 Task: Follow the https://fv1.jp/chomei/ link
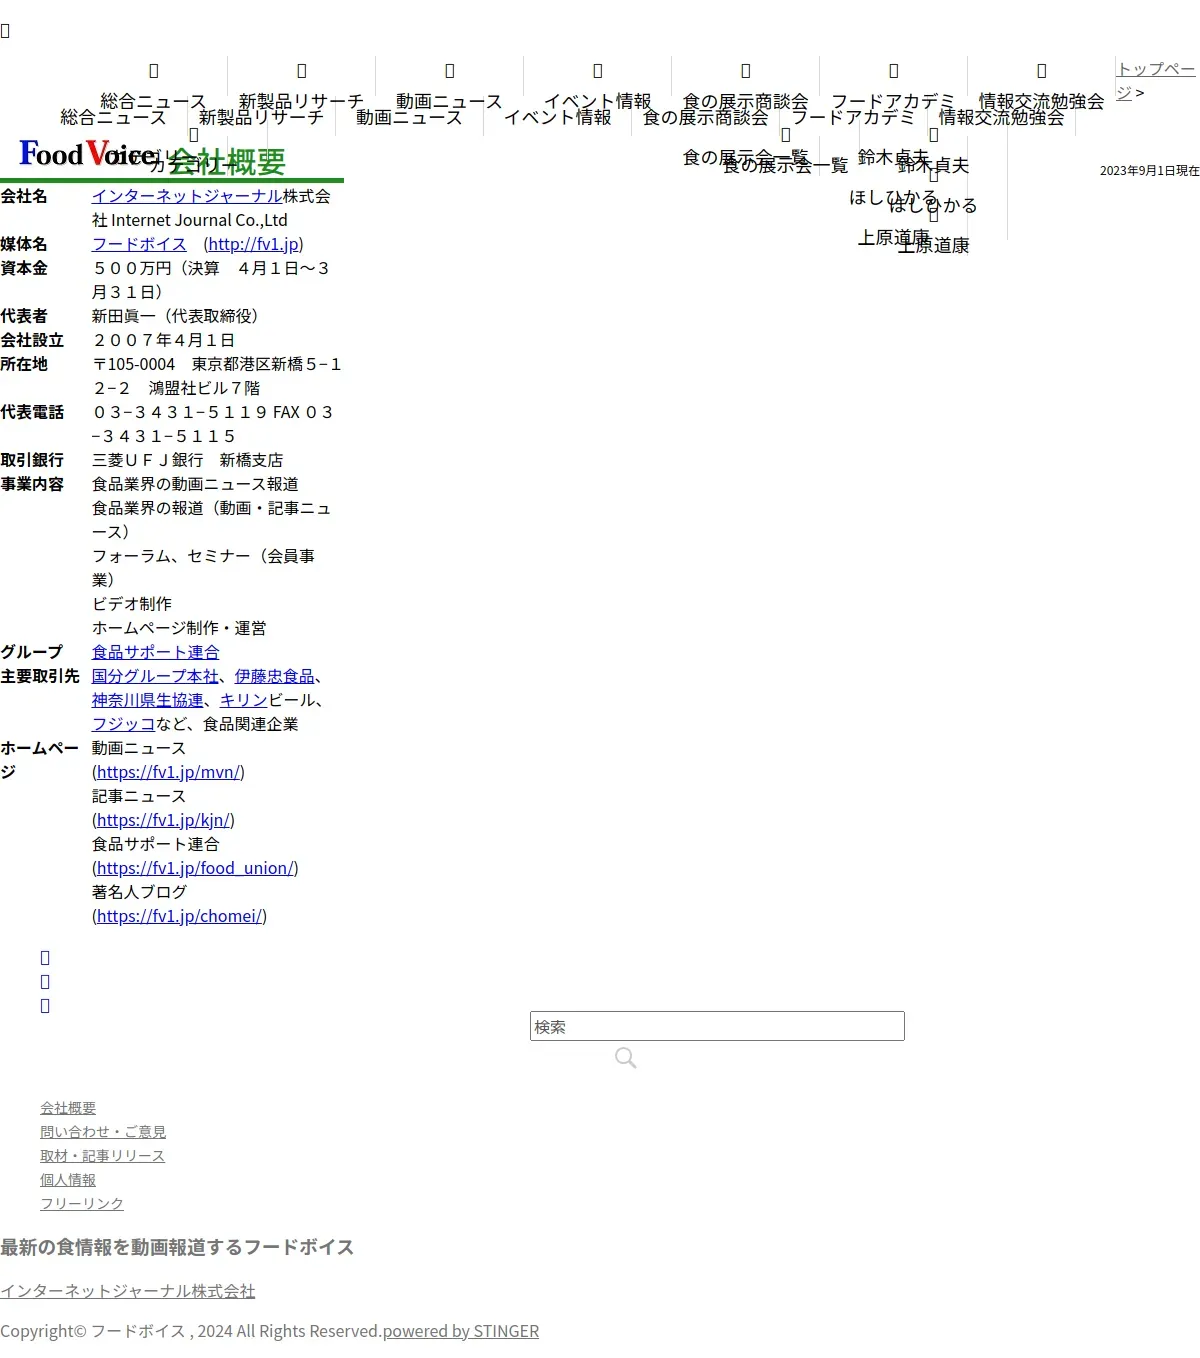coord(179,916)
